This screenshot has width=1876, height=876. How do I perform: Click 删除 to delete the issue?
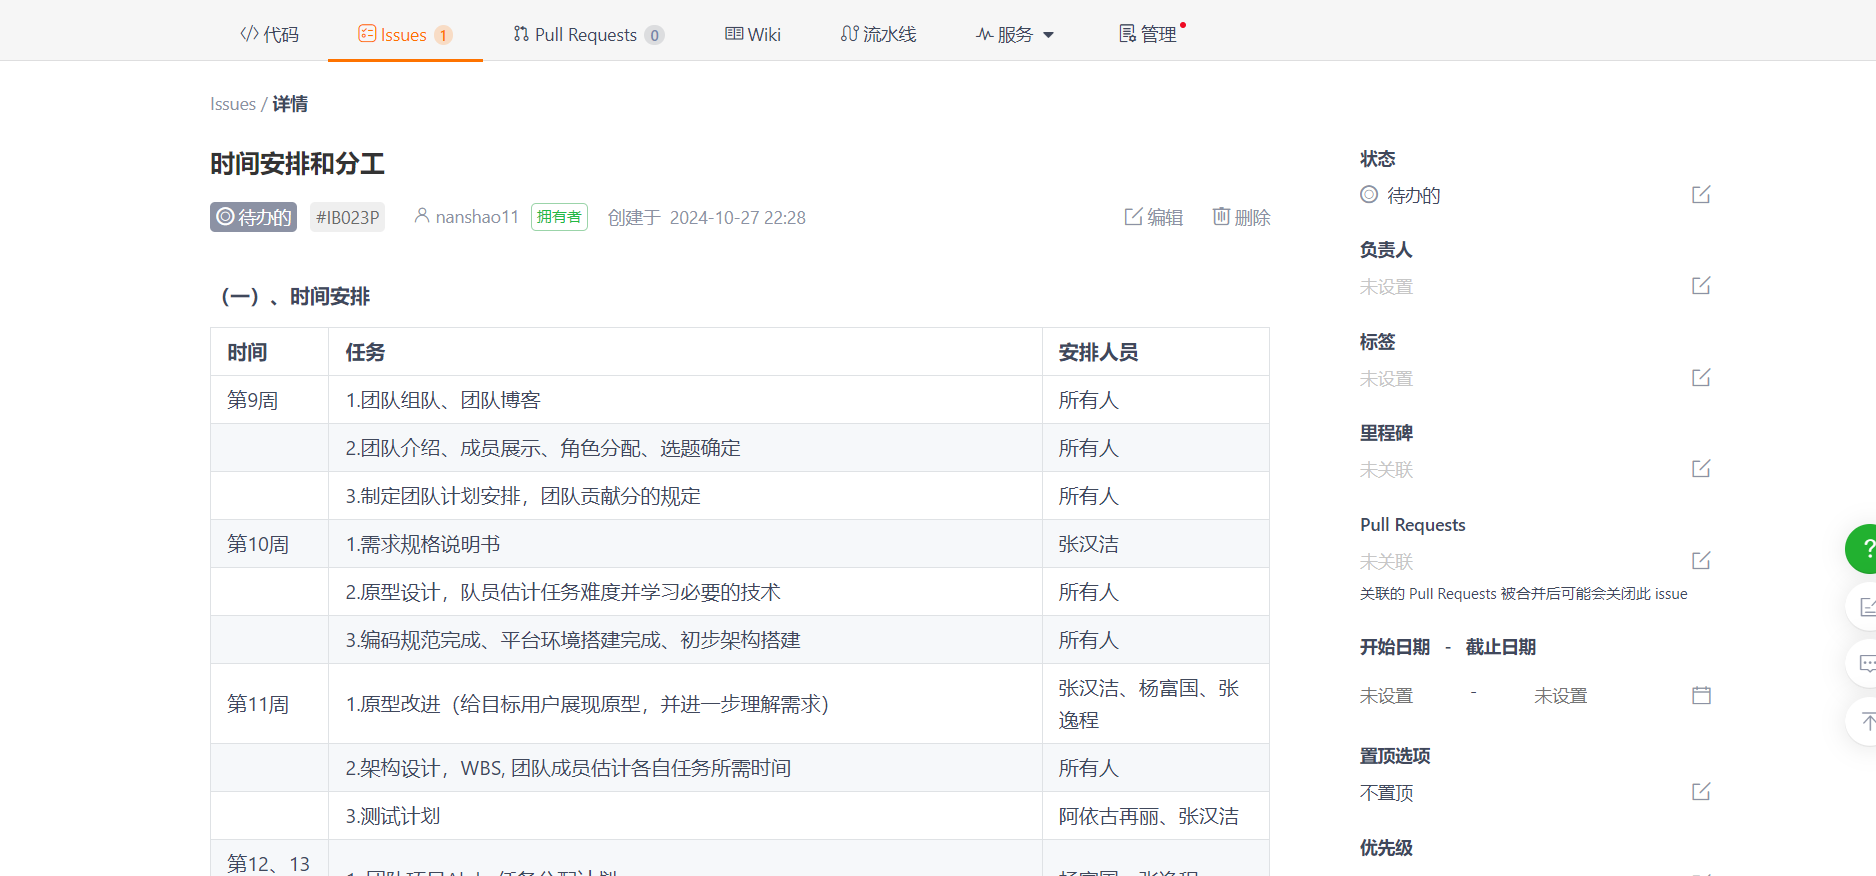pyautogui.click(x=1241, y=217)
